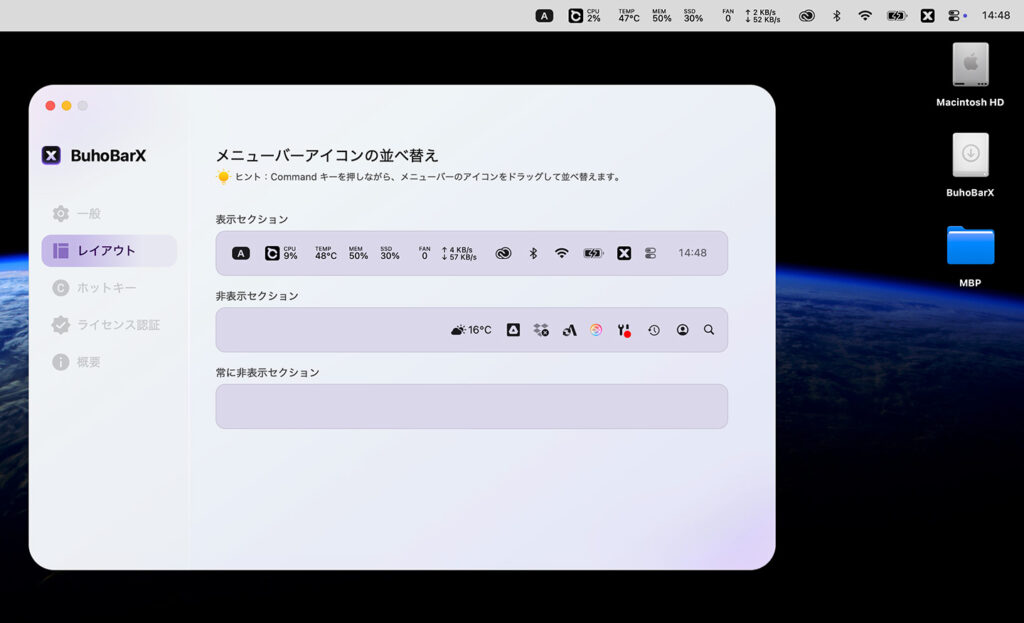
Task: Open the 概要 about page
Action: [x=88, y=362]
